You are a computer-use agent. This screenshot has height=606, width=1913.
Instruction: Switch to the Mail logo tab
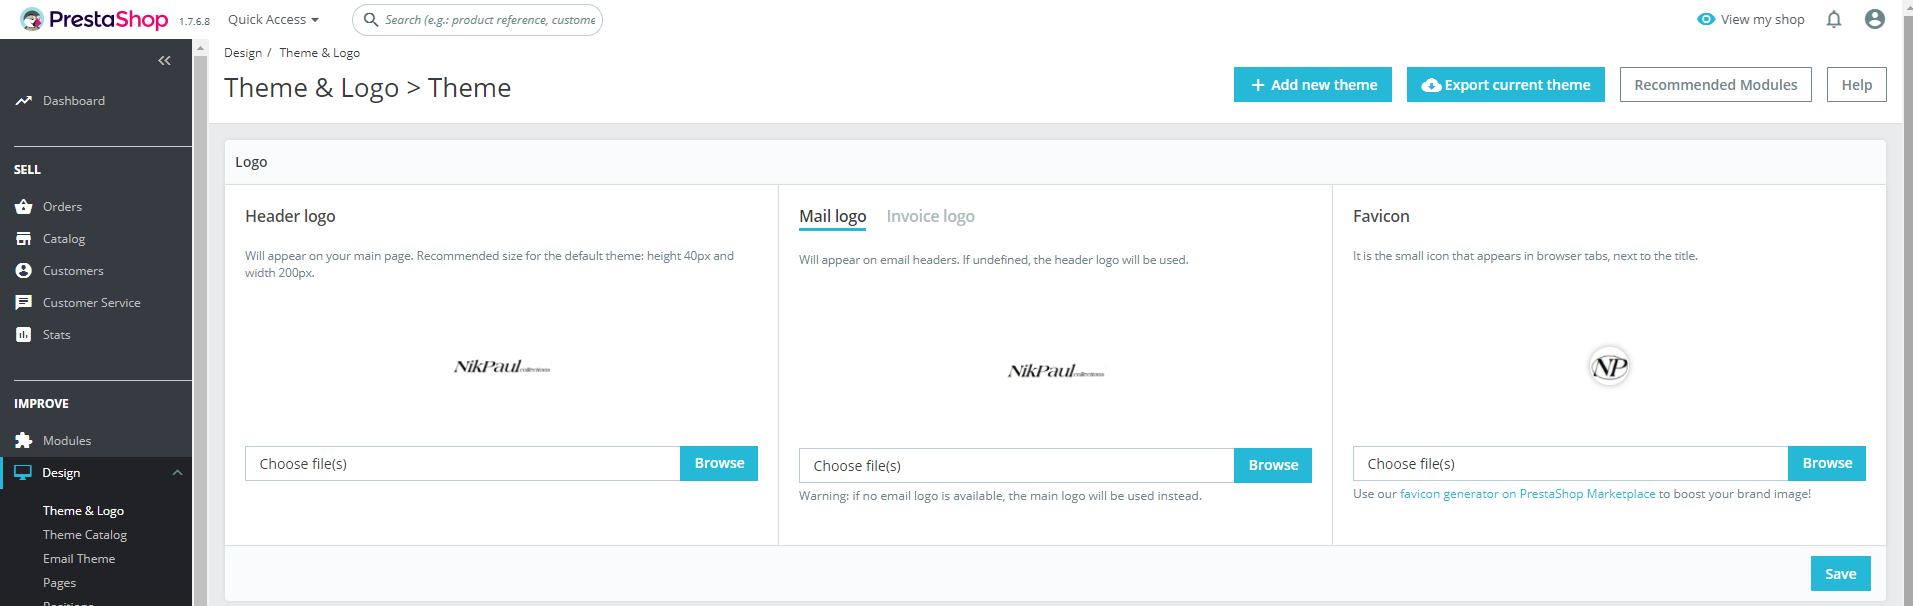click(x=833, y=216)
